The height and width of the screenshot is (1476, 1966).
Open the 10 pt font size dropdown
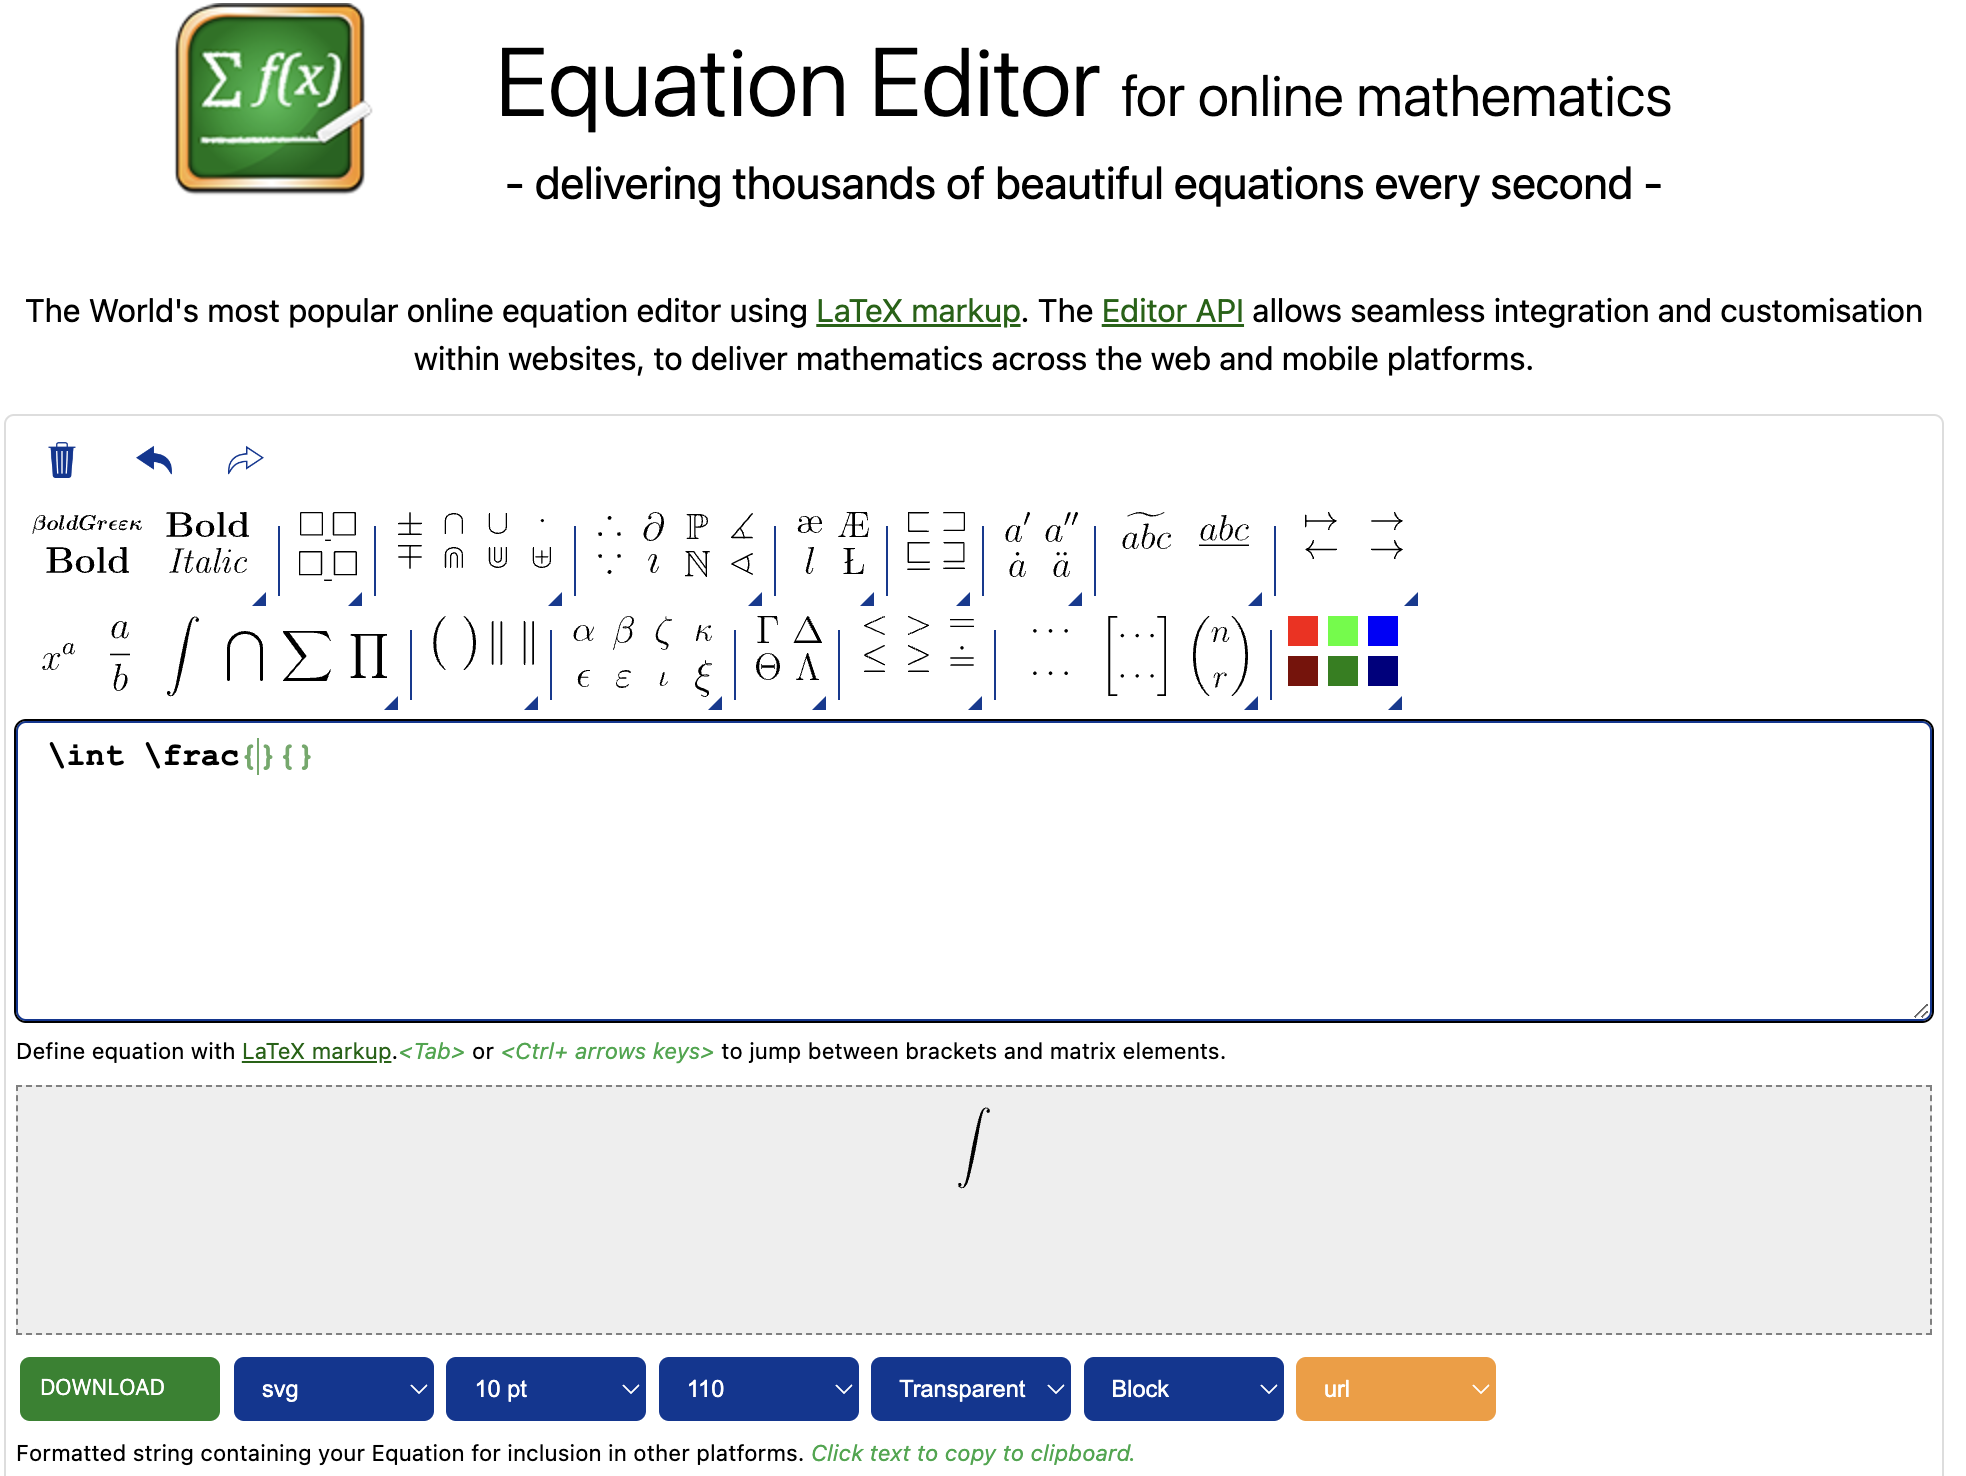[545, 1389]
